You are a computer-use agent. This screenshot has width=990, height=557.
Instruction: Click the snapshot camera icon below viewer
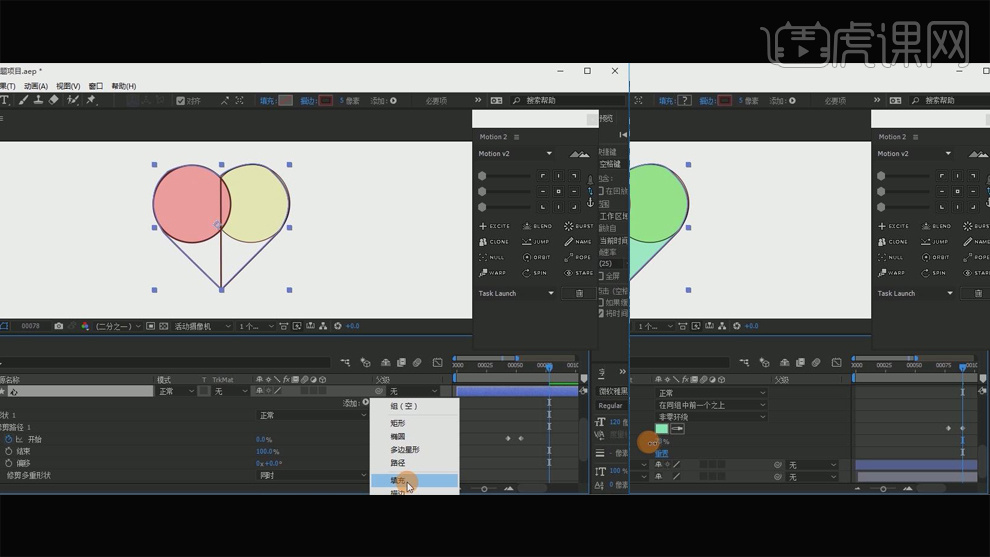pos(59,326)
